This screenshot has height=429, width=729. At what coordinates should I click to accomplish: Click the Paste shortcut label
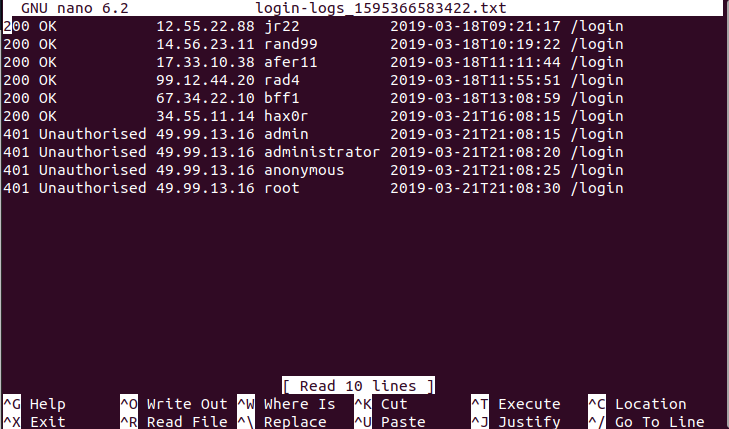tap(402, 422)
